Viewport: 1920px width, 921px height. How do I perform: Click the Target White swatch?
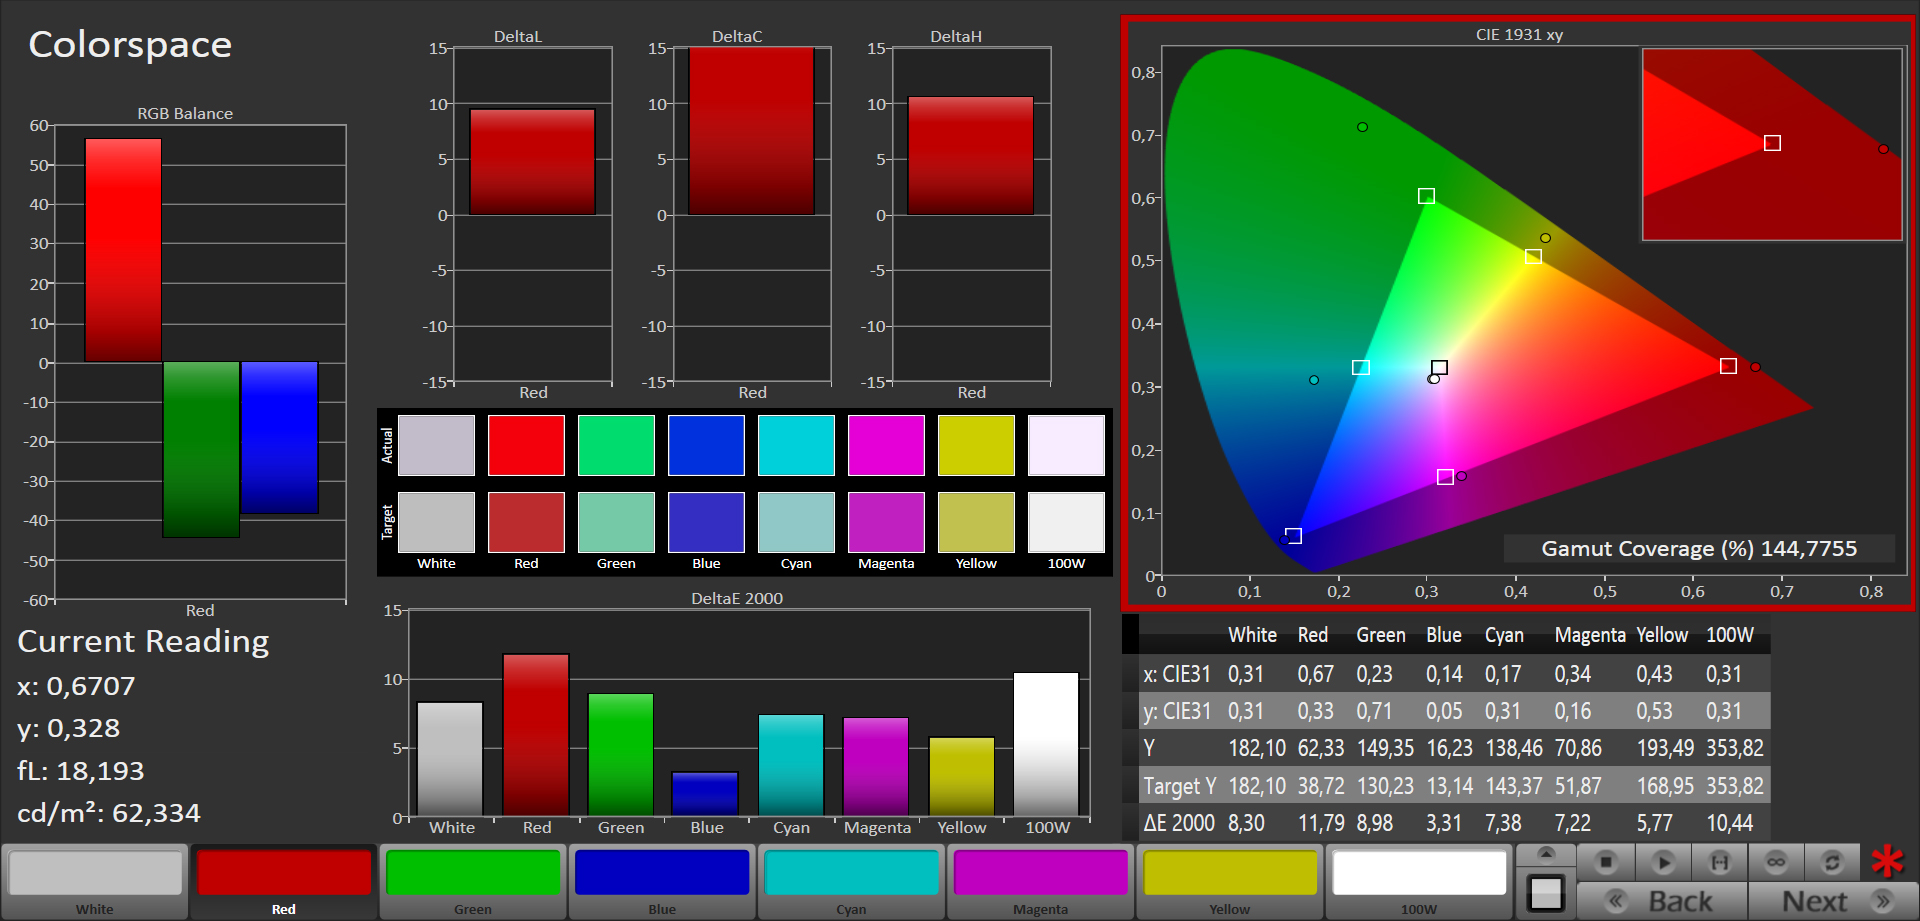(x=436, y=522)
